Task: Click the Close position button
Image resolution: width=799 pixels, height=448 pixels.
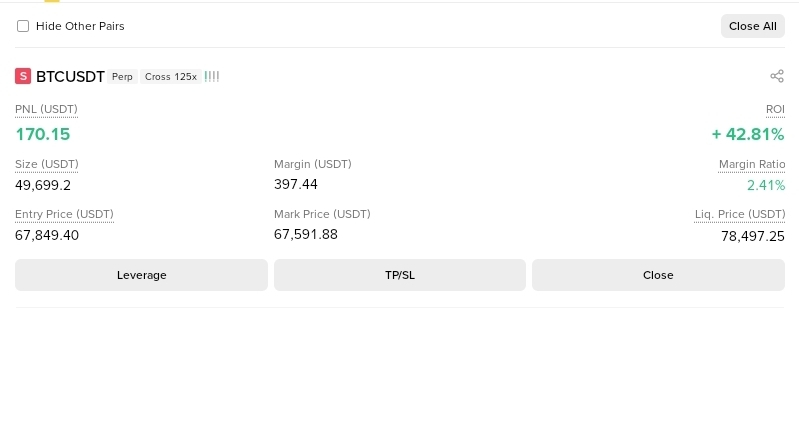Action: 658,275
